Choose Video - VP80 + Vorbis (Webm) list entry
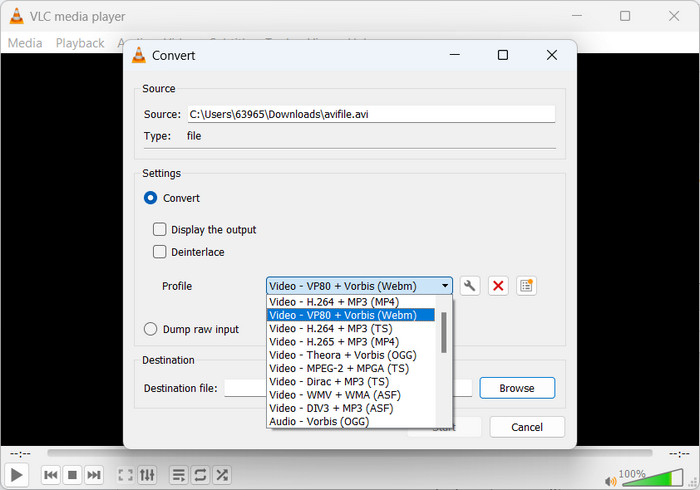Image resolution: width=700 pixels, height=490 pixels. 351,315
